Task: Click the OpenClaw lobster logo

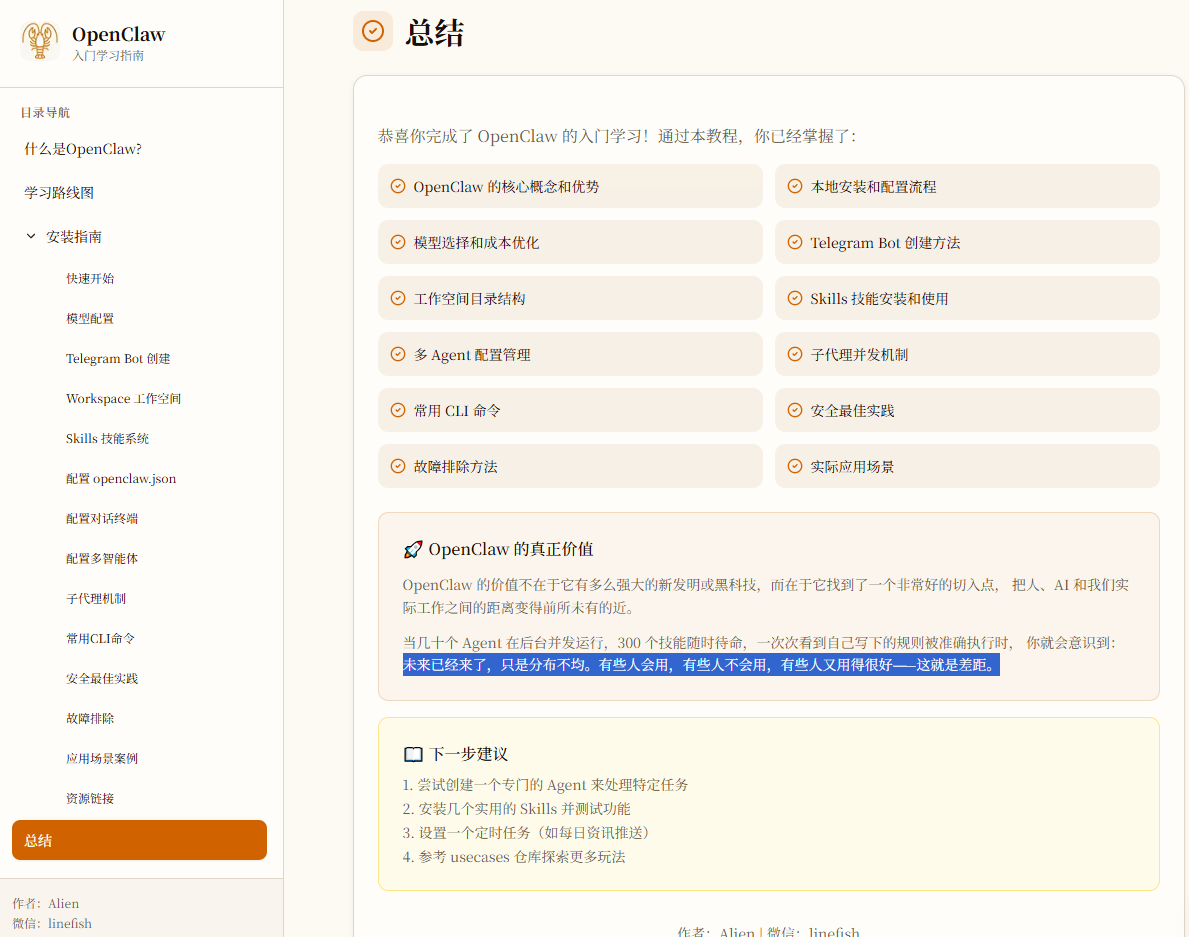Action: [40, 40]
